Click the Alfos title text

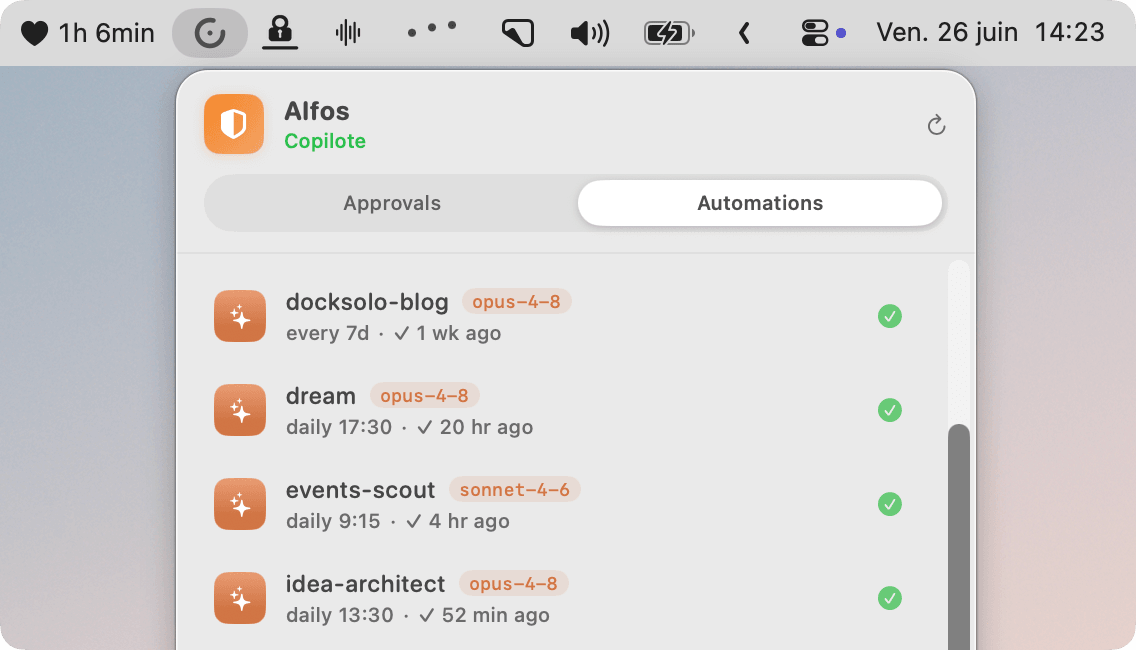(317, 111)
